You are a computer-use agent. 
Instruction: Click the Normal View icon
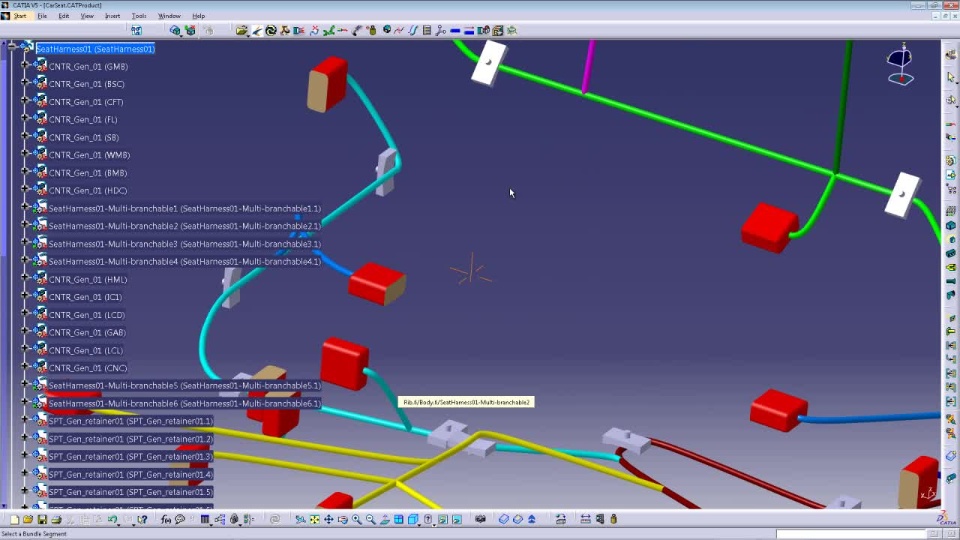point(384,519)
